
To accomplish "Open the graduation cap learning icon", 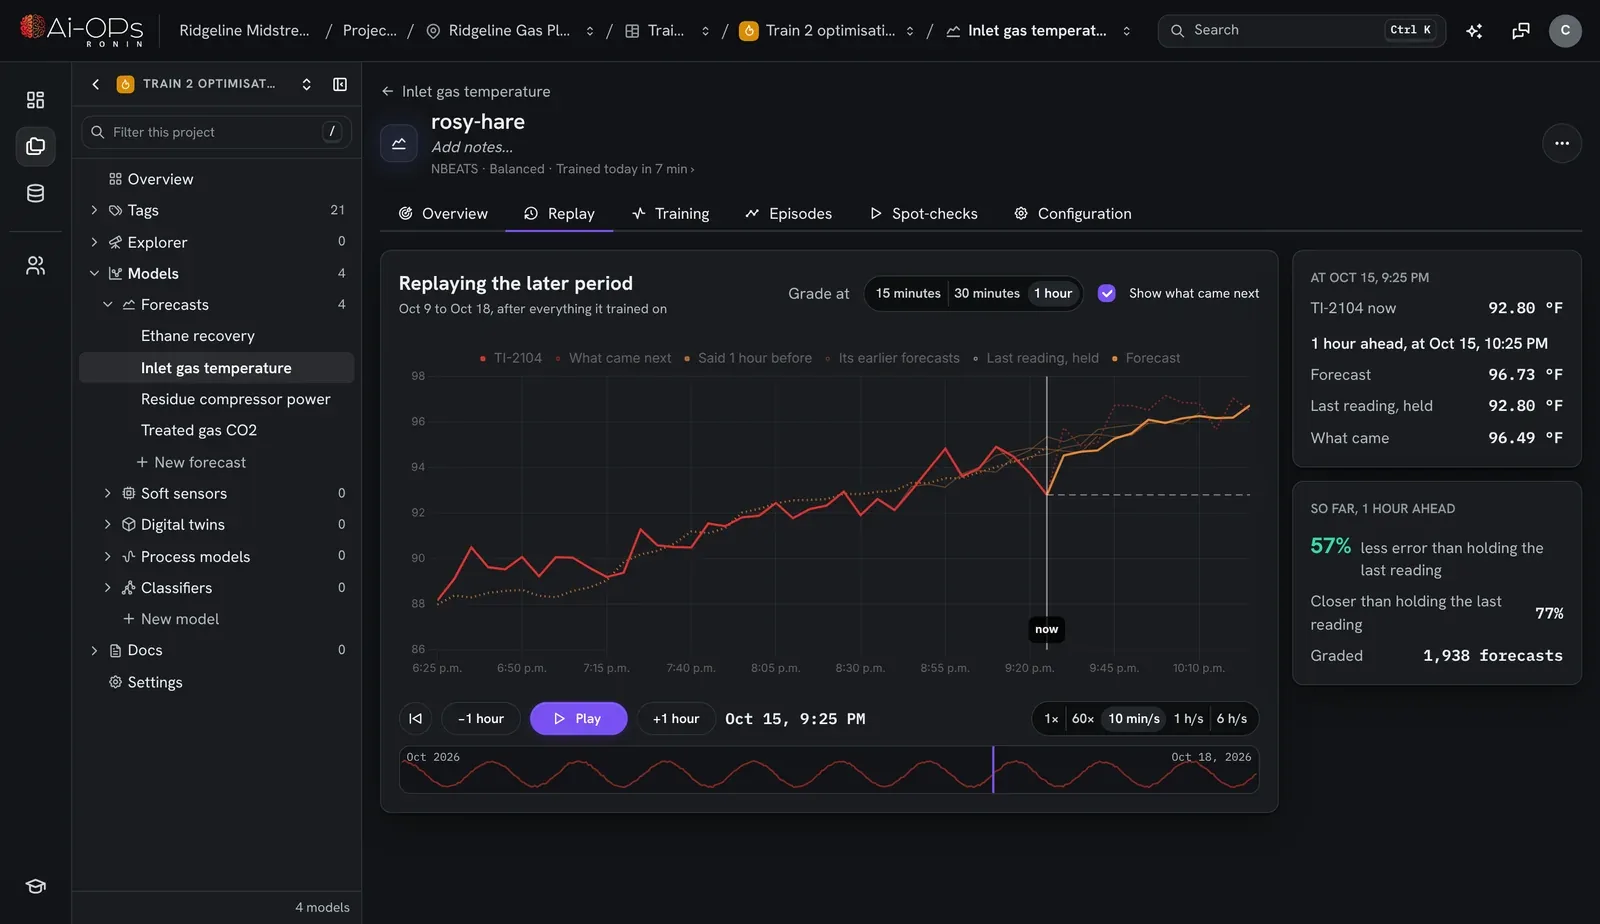I will (x=35, y=886).
